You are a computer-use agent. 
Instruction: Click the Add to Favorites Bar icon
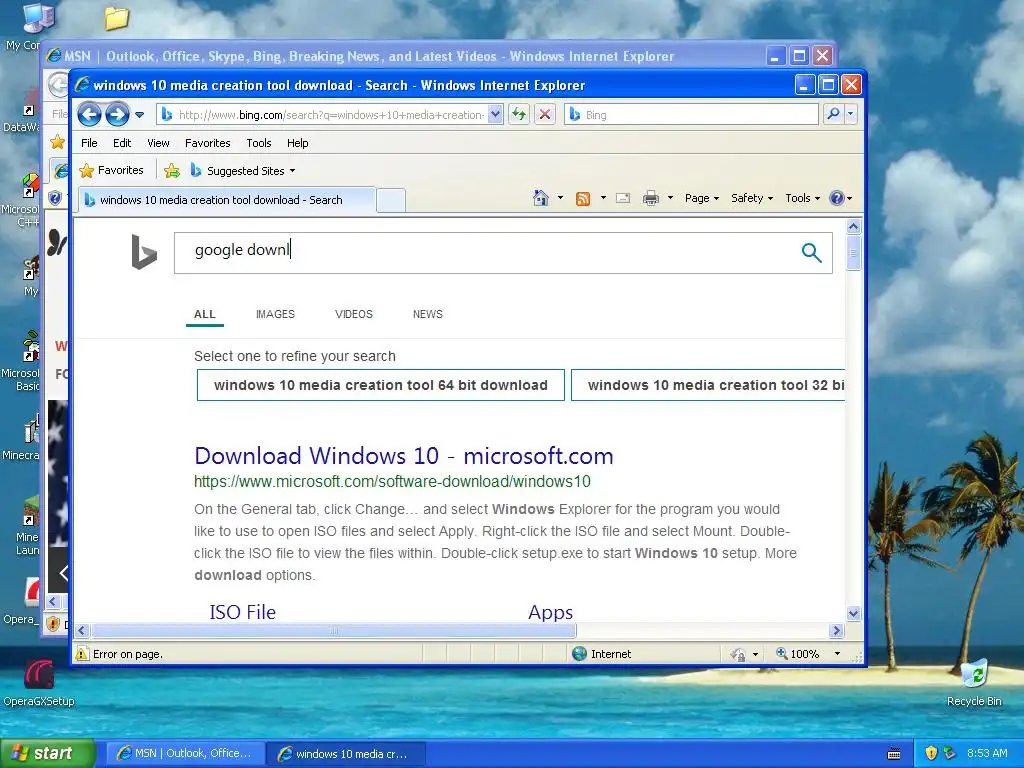(172, 171)
